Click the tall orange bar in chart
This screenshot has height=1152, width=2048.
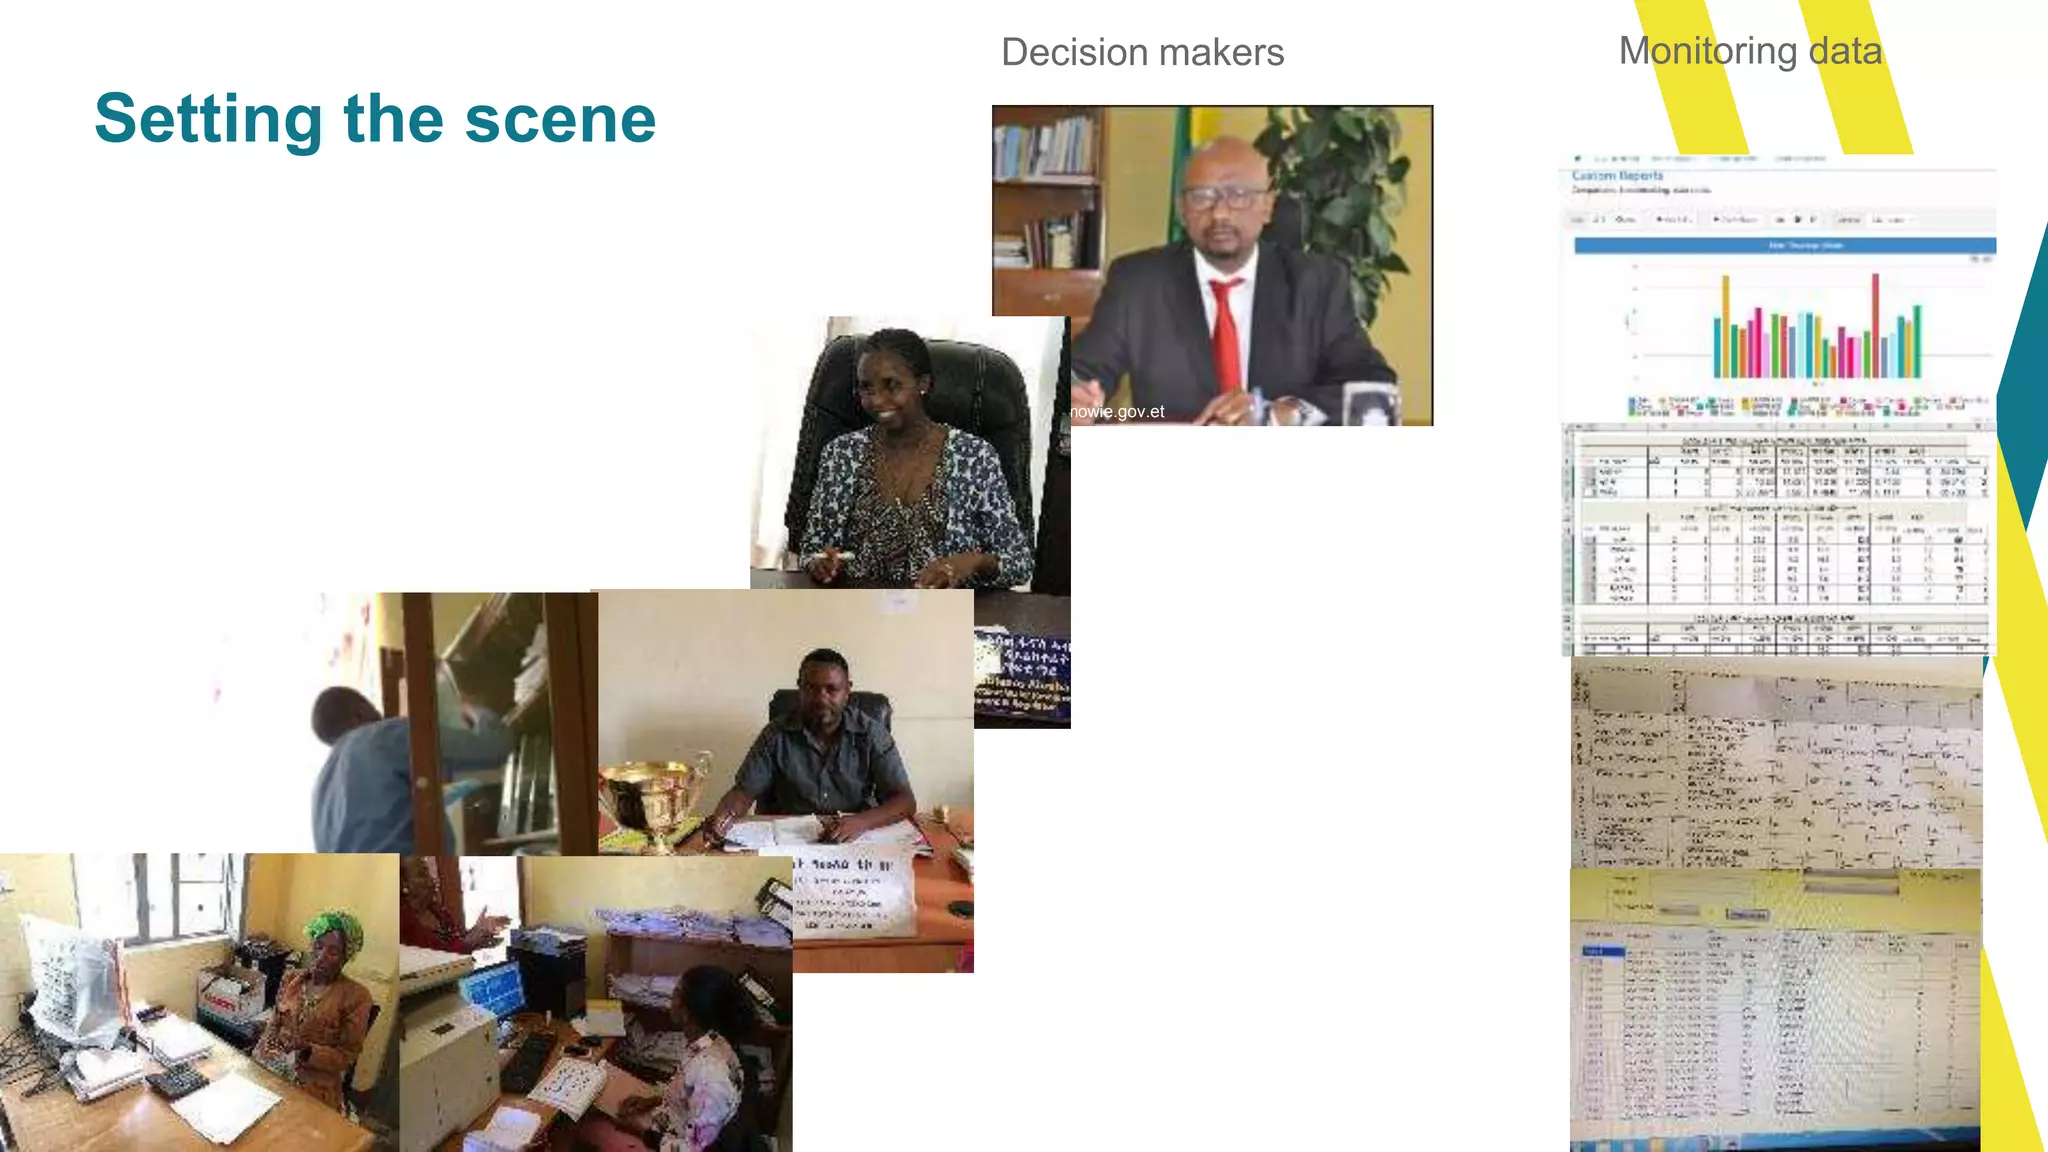[x=1726, y=327]
